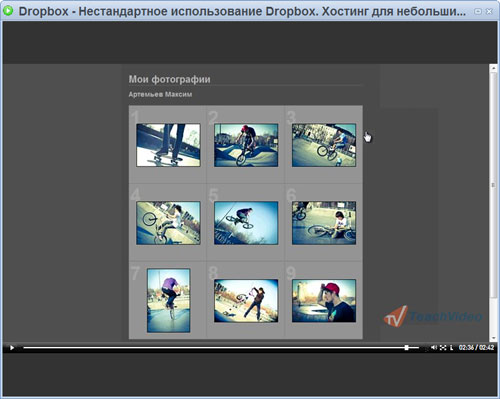This screenshot has width=500, height=399.
Task: Click the scrollbar's up arrow
Action: (493, 68)
